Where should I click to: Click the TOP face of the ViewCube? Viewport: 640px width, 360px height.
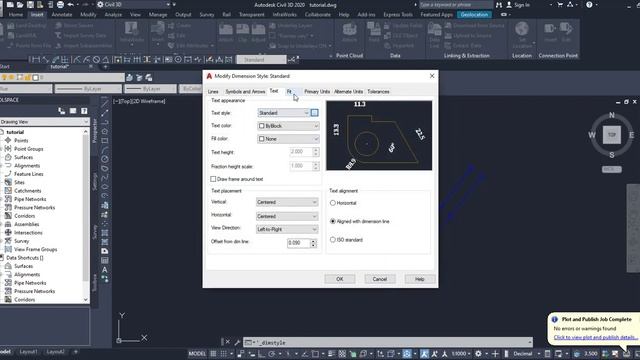[611, 135]
